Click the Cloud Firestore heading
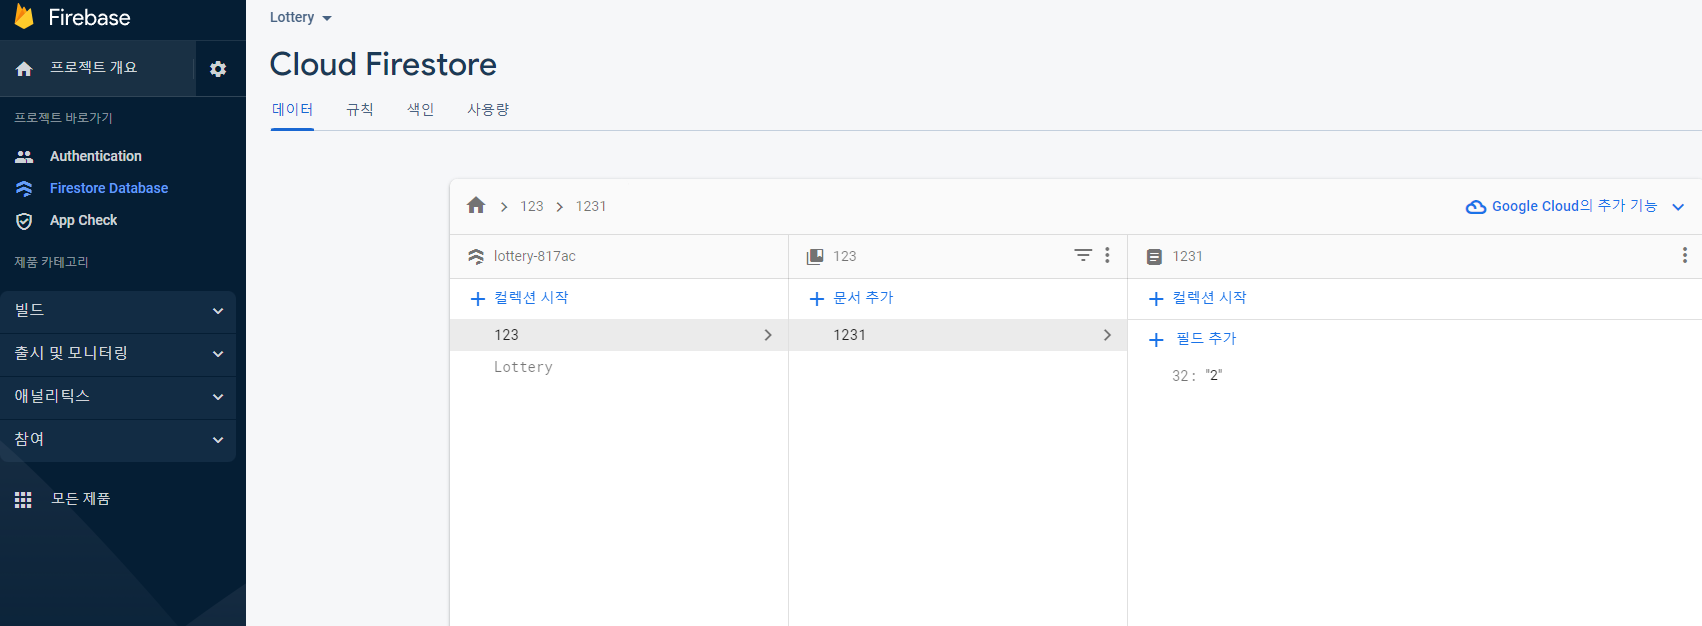 tap(383, 64)
